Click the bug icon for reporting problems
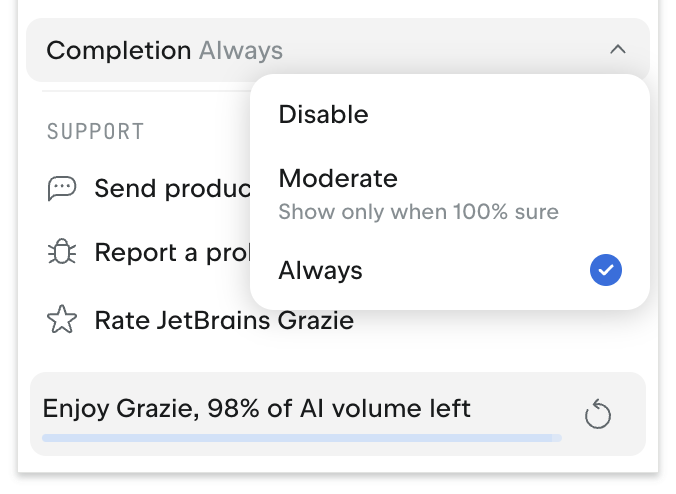676x494 pixels. (62, 253)
